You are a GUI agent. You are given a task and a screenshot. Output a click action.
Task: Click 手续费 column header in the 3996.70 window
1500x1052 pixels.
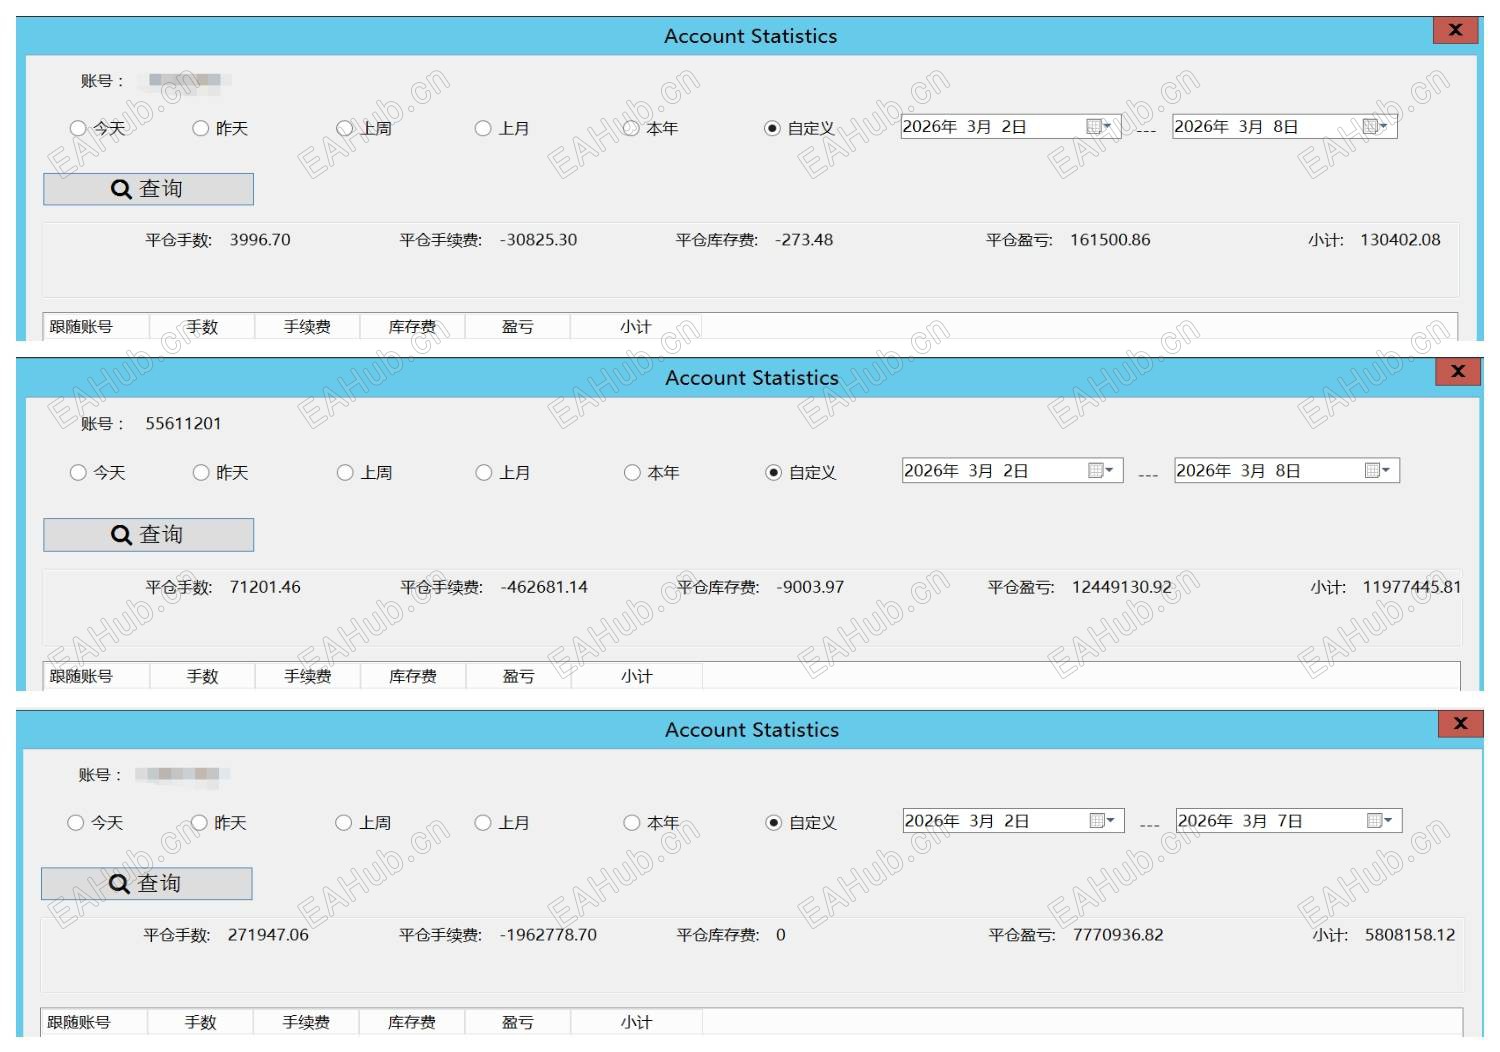[307, 326]
